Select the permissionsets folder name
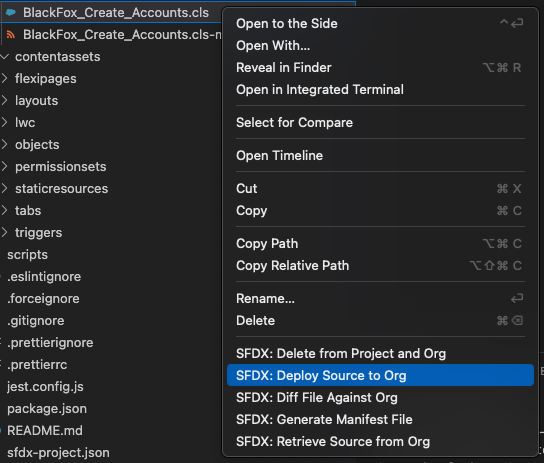 pyautogui.click(x=61, y=166)
